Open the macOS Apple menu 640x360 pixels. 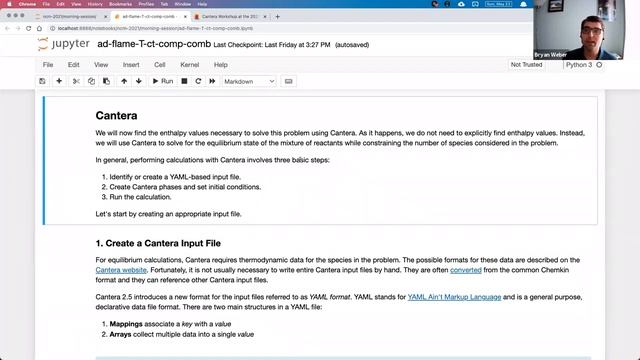click(9, 4)
